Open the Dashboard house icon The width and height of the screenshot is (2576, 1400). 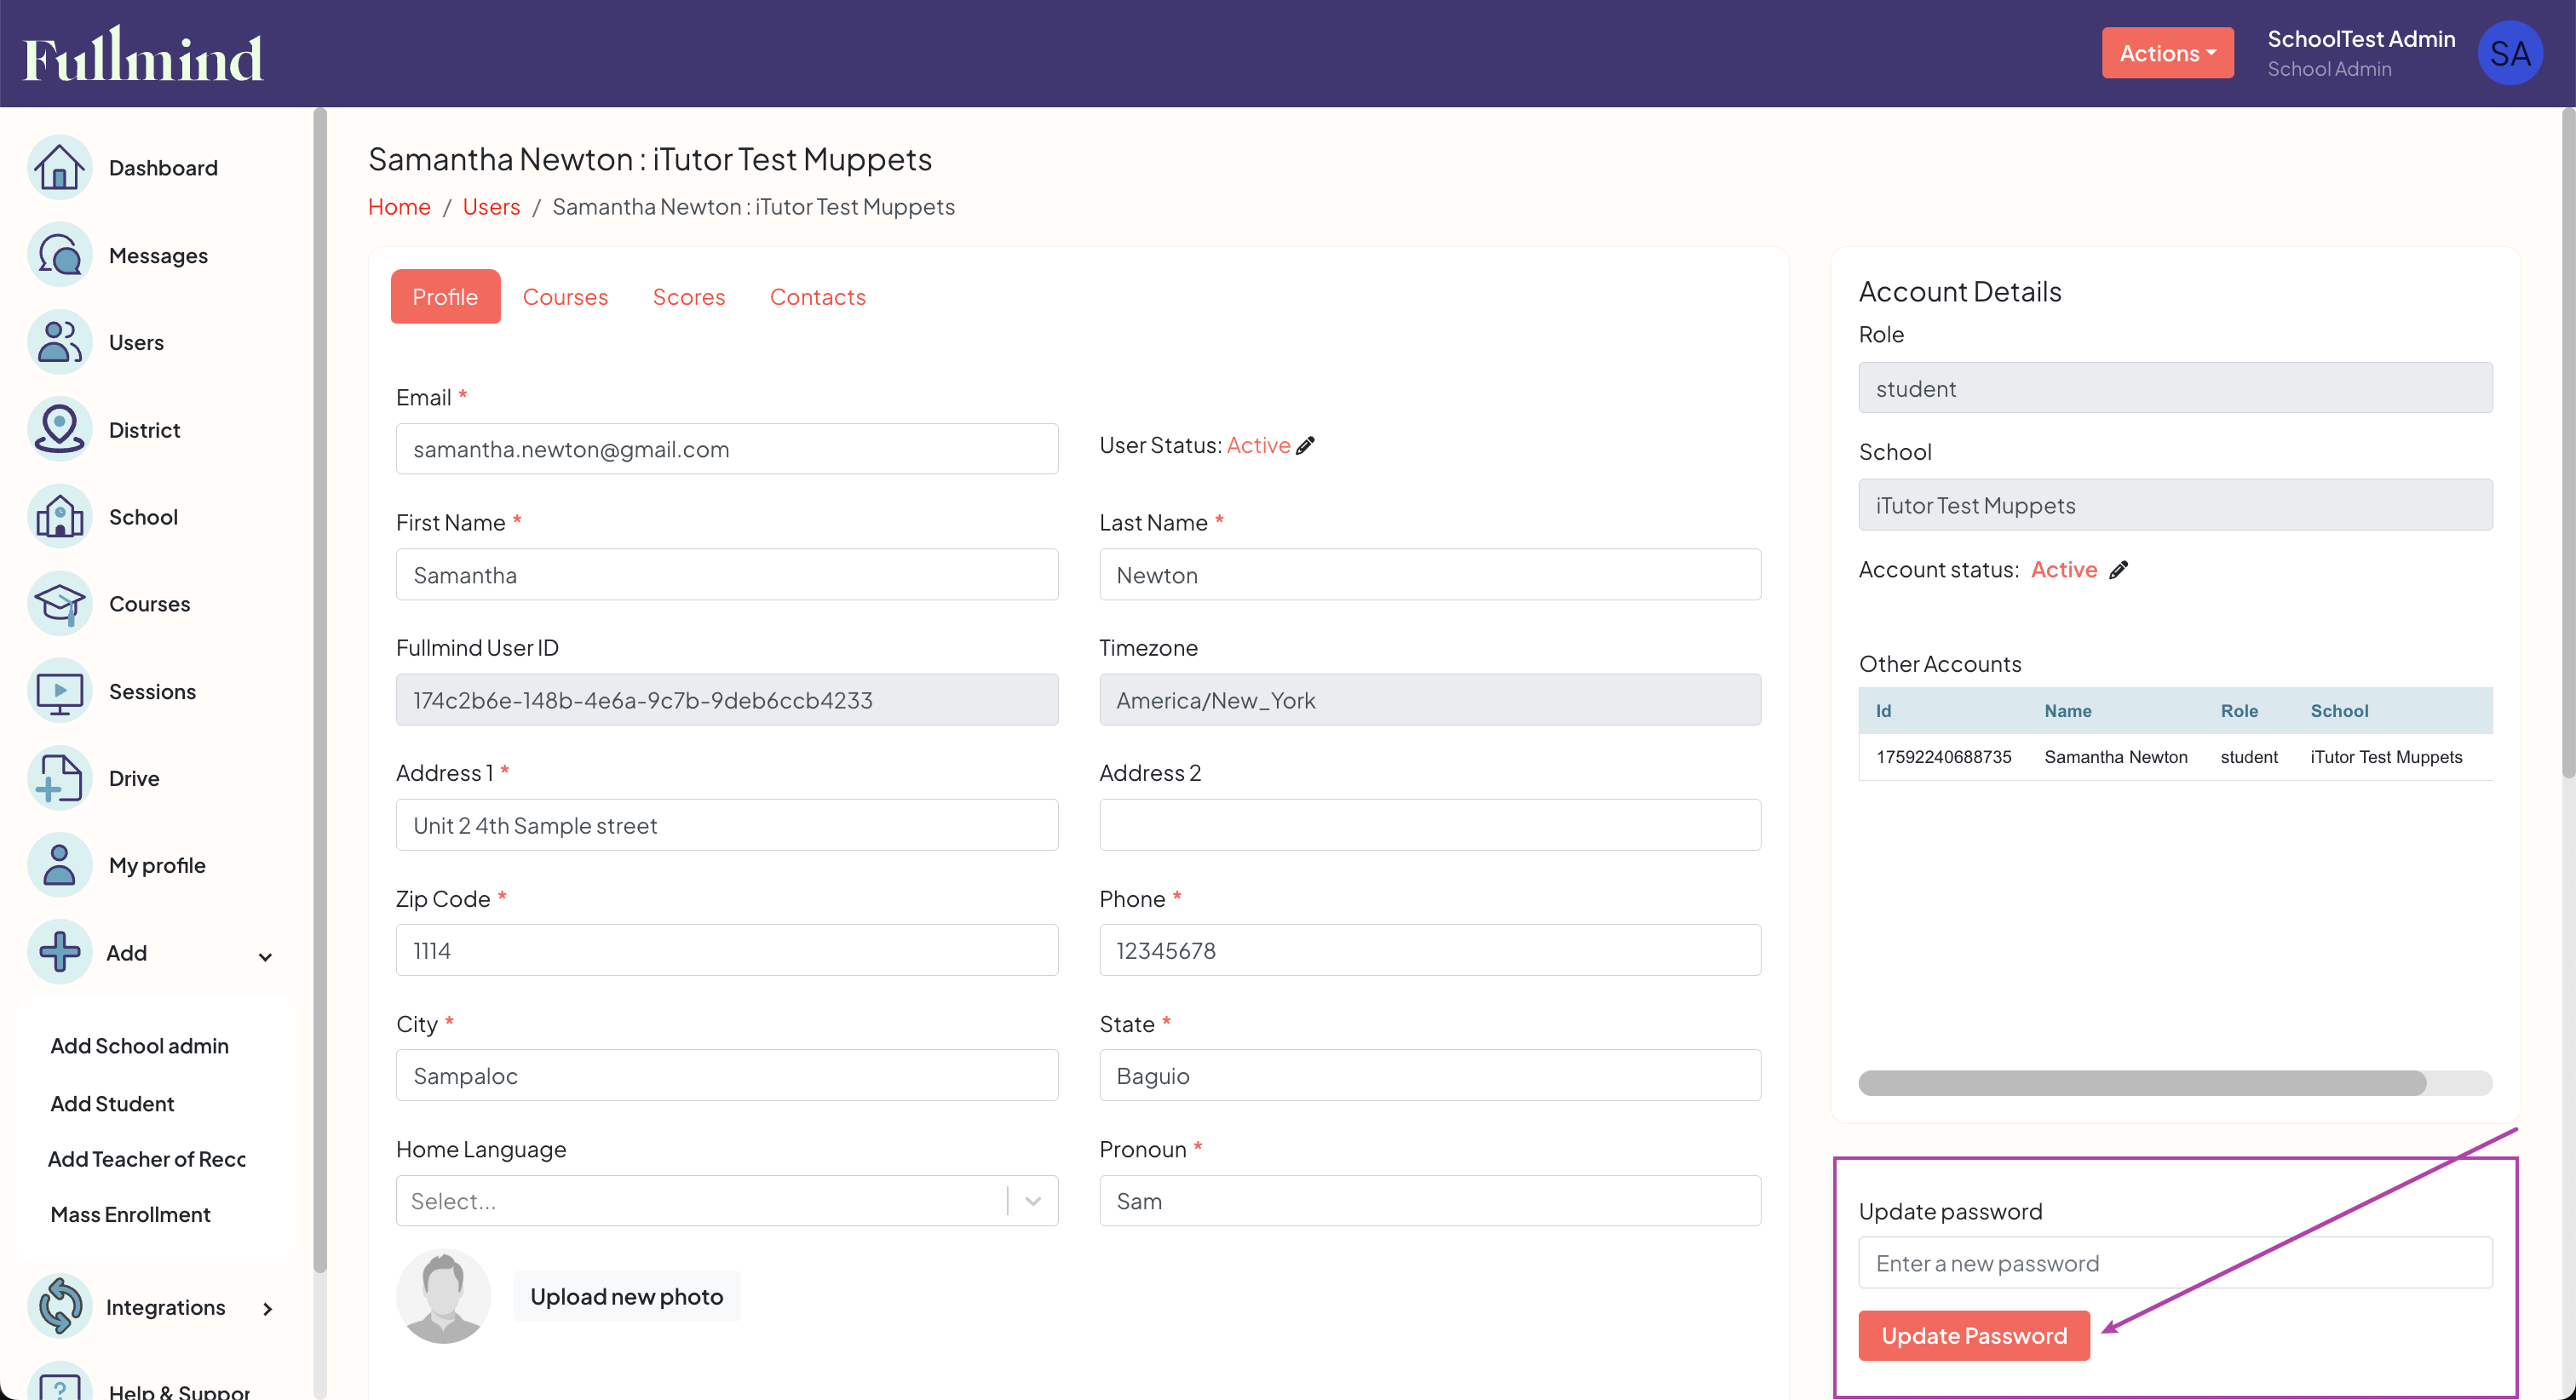click(x=59, y=167)
